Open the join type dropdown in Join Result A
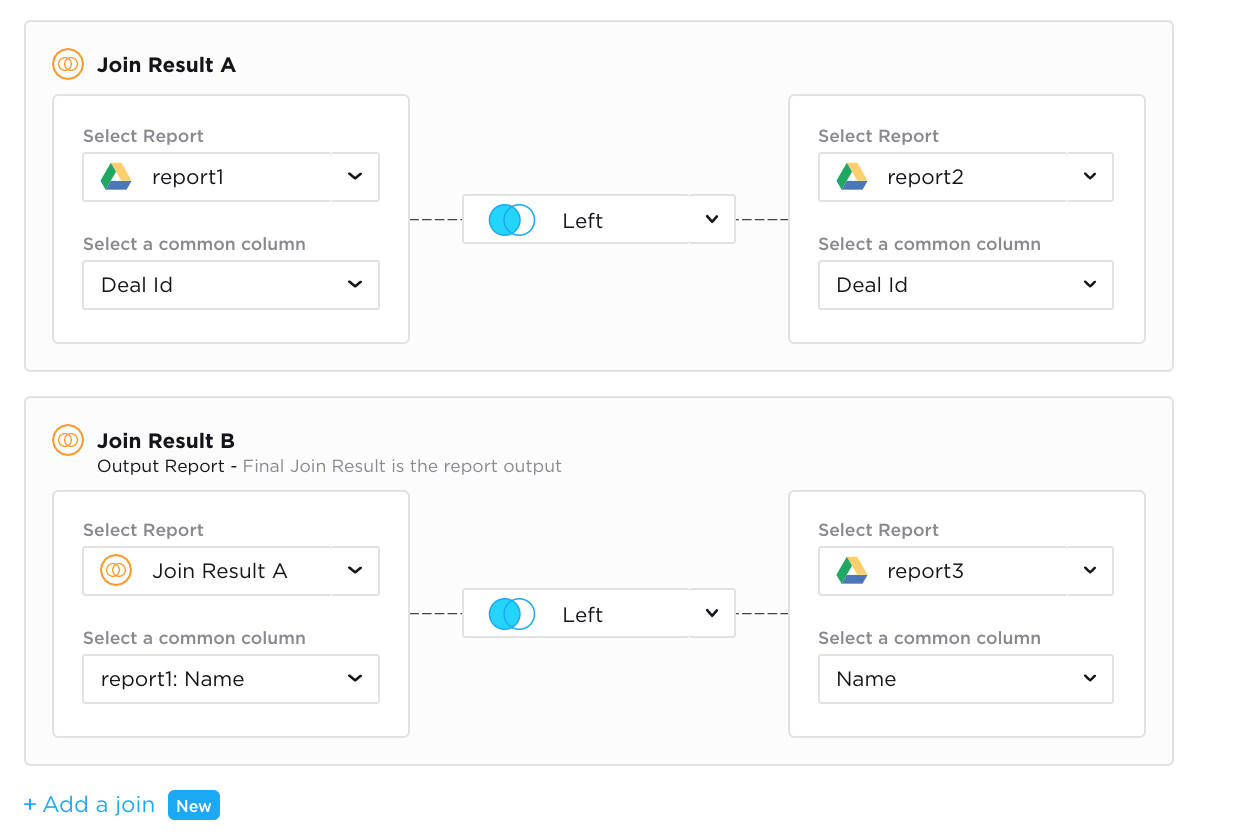The image size is (1240, 840). [x=711, y=220]
